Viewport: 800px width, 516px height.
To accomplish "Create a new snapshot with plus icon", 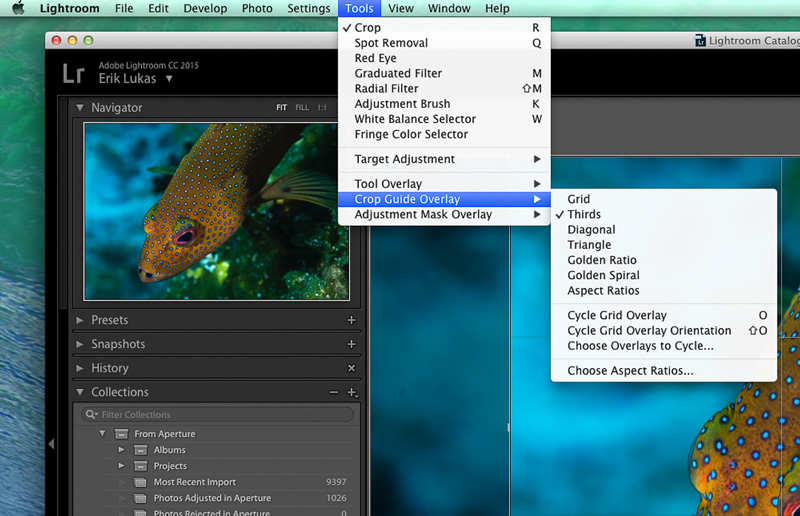I will tap(351, 344).
